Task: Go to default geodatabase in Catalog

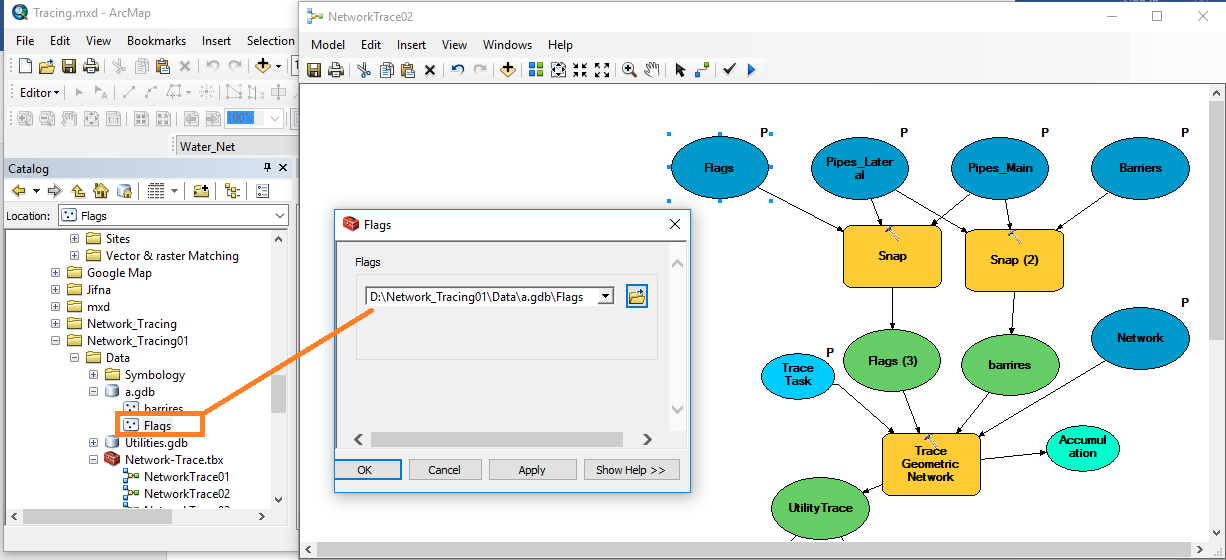Action: click(x=124, y=191)
